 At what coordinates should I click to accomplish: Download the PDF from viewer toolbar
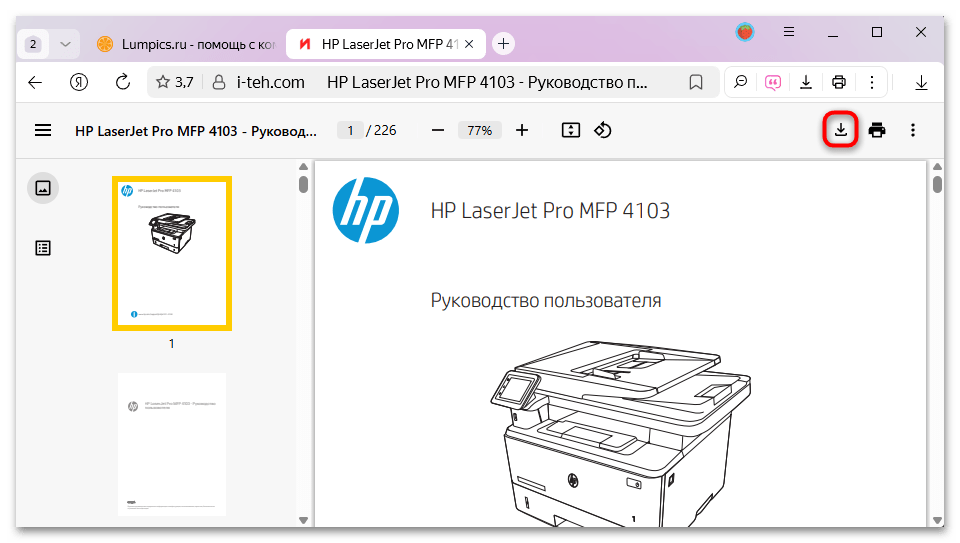tap(841, 130)
